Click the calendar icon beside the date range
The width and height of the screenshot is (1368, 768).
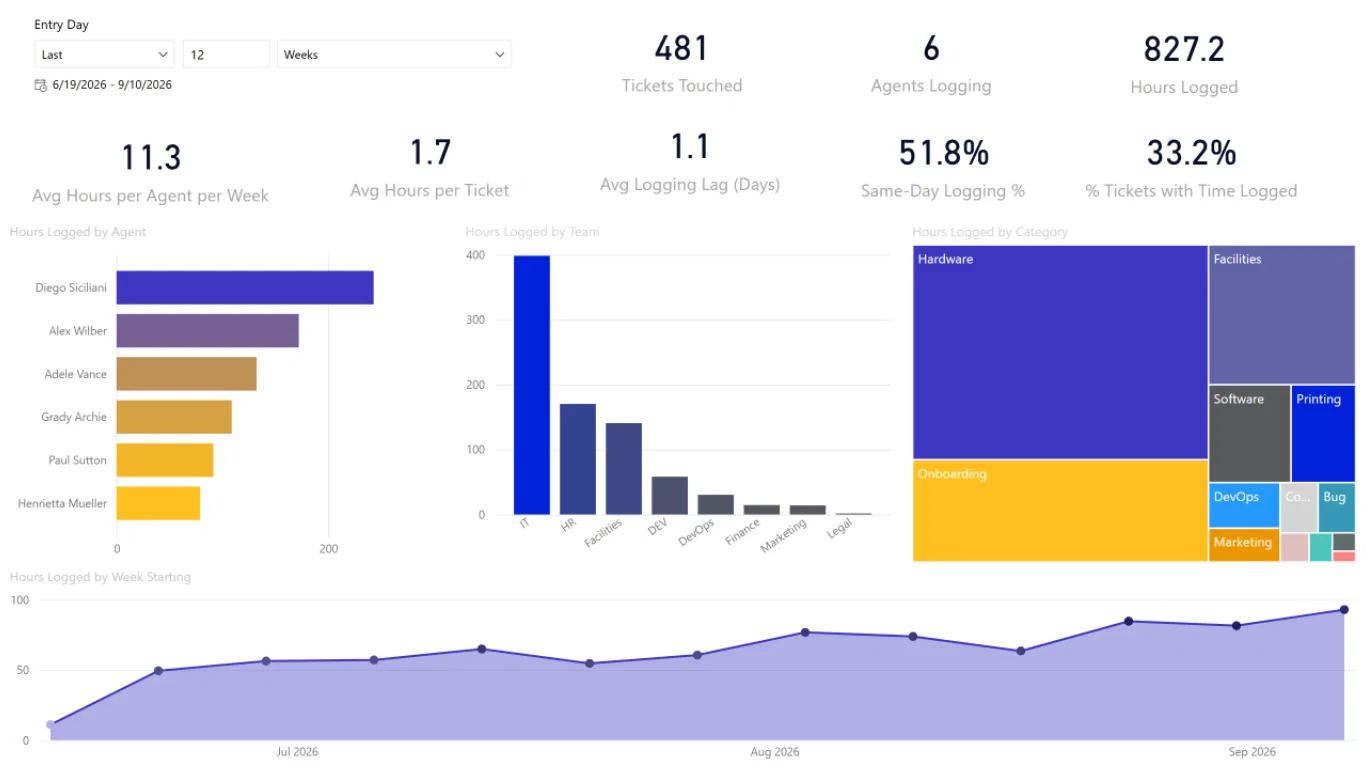click(40, 85)
